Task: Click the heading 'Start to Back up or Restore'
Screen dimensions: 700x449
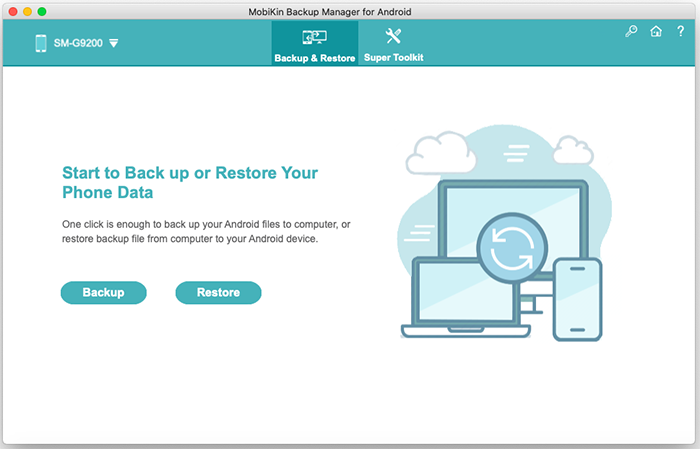Action: (190, 183)
